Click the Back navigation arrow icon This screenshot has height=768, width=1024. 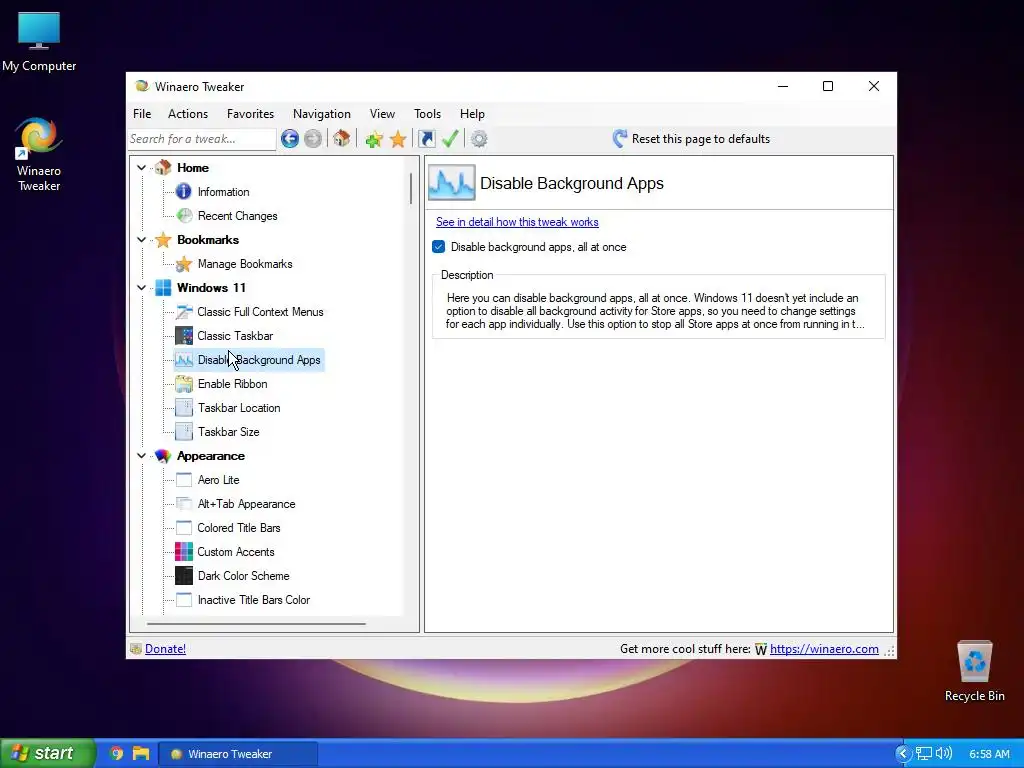pos(290,138)
